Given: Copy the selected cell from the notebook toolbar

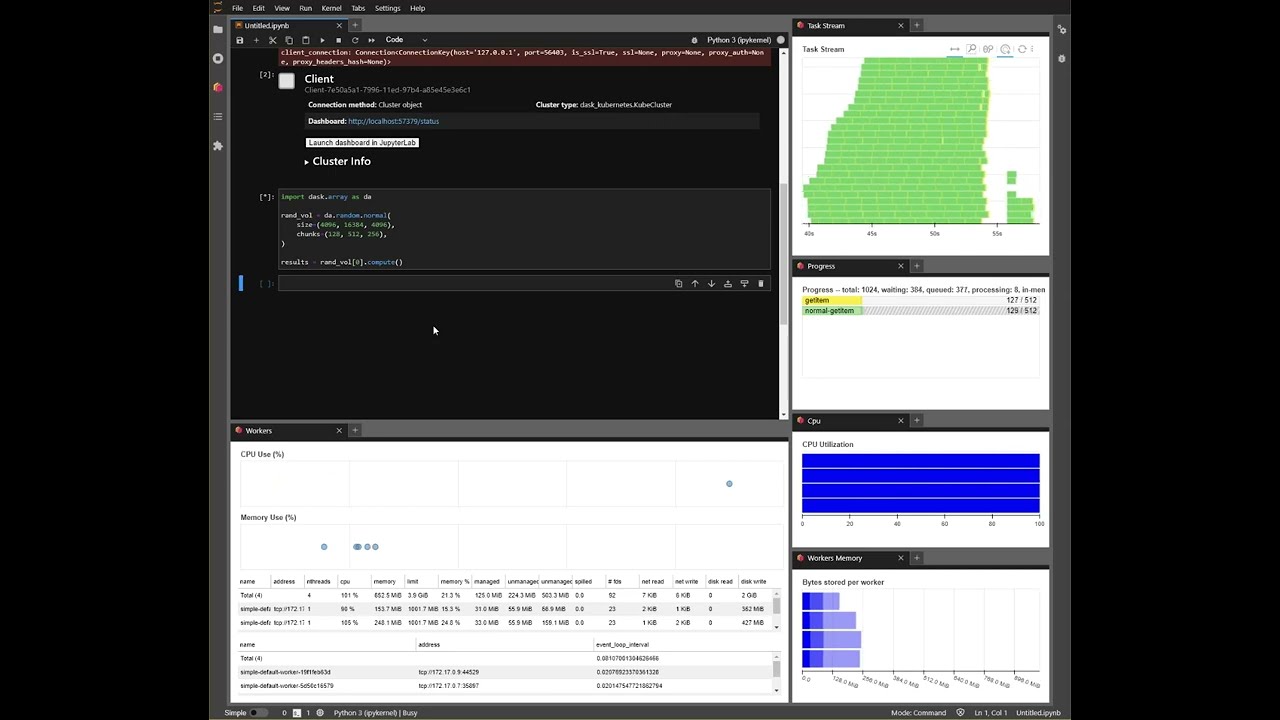Looking at the screenshot, I should pos(289,40).
